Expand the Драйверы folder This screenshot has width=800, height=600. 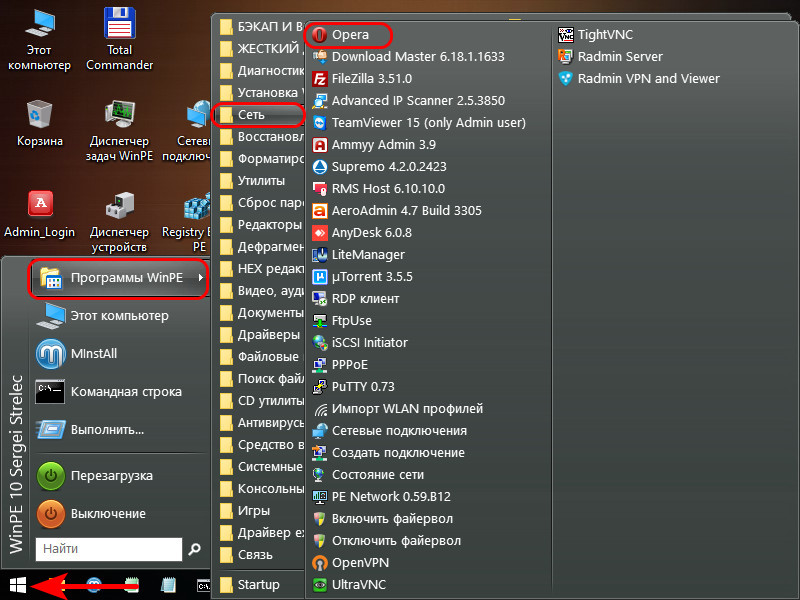click(259, 335)
